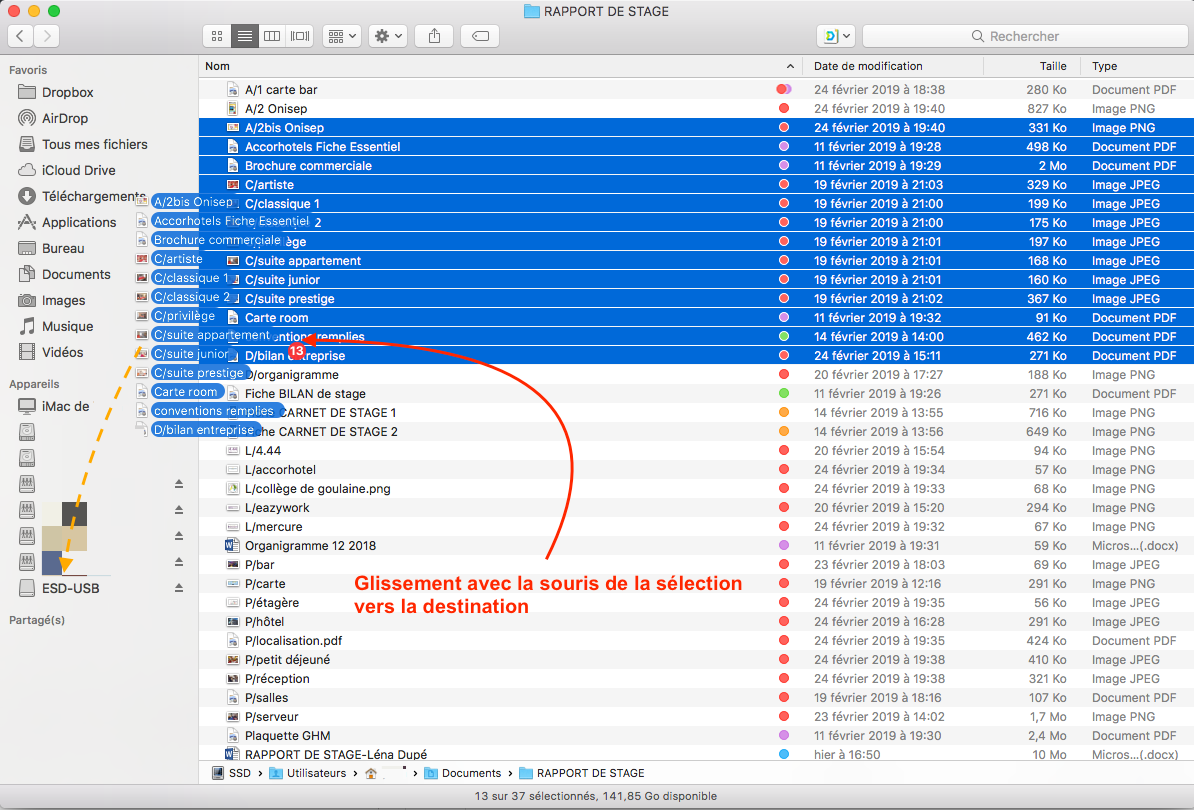Click the green tag dot on Fiche BILAN de stage
Image resolution: width=1194 pixels, height=810 pixels.
[x=784, y=394]
